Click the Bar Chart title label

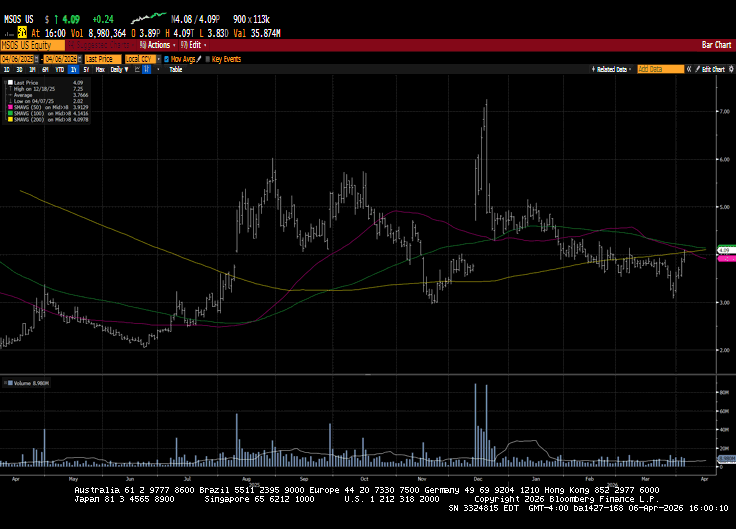pos(716,45)
